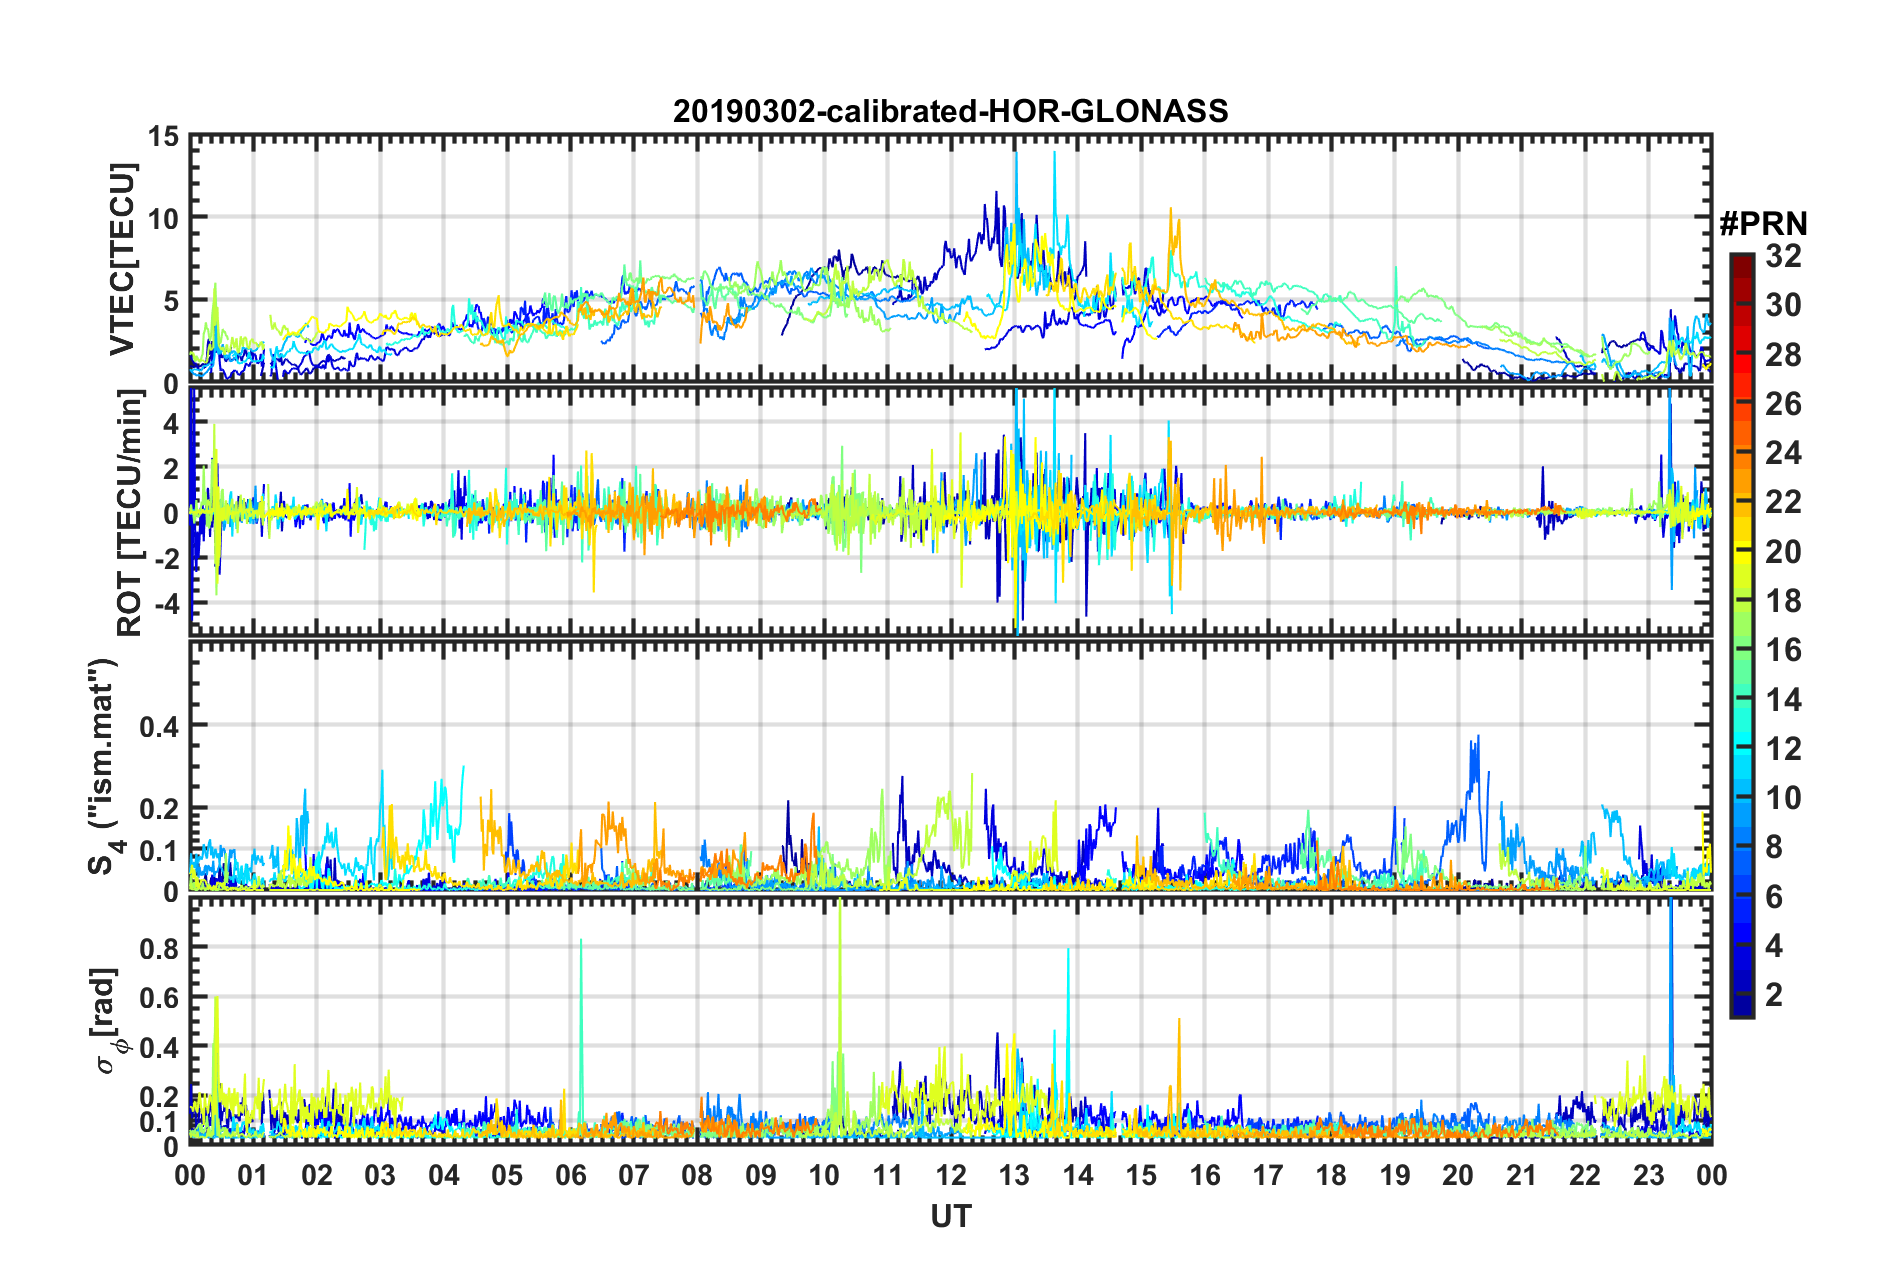Click colorbar tick label 10
This screenshot has width=1902, height=1272.
[x=1783, y=797]
